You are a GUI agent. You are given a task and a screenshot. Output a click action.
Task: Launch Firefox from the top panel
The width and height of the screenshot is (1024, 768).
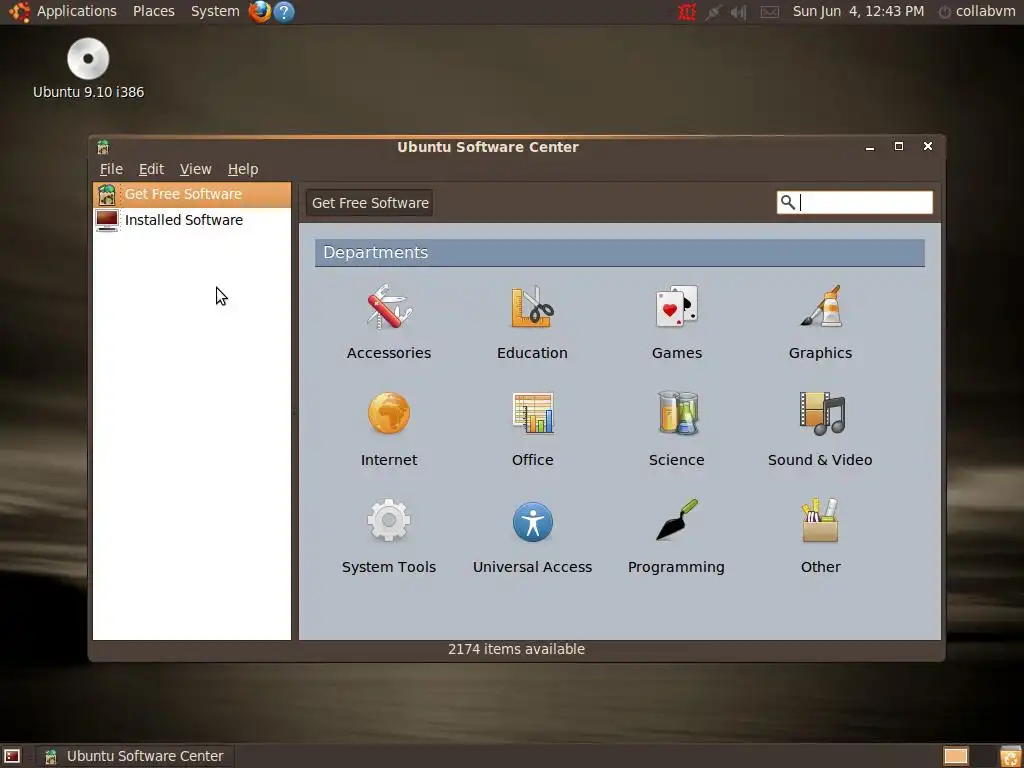point(259,11)
